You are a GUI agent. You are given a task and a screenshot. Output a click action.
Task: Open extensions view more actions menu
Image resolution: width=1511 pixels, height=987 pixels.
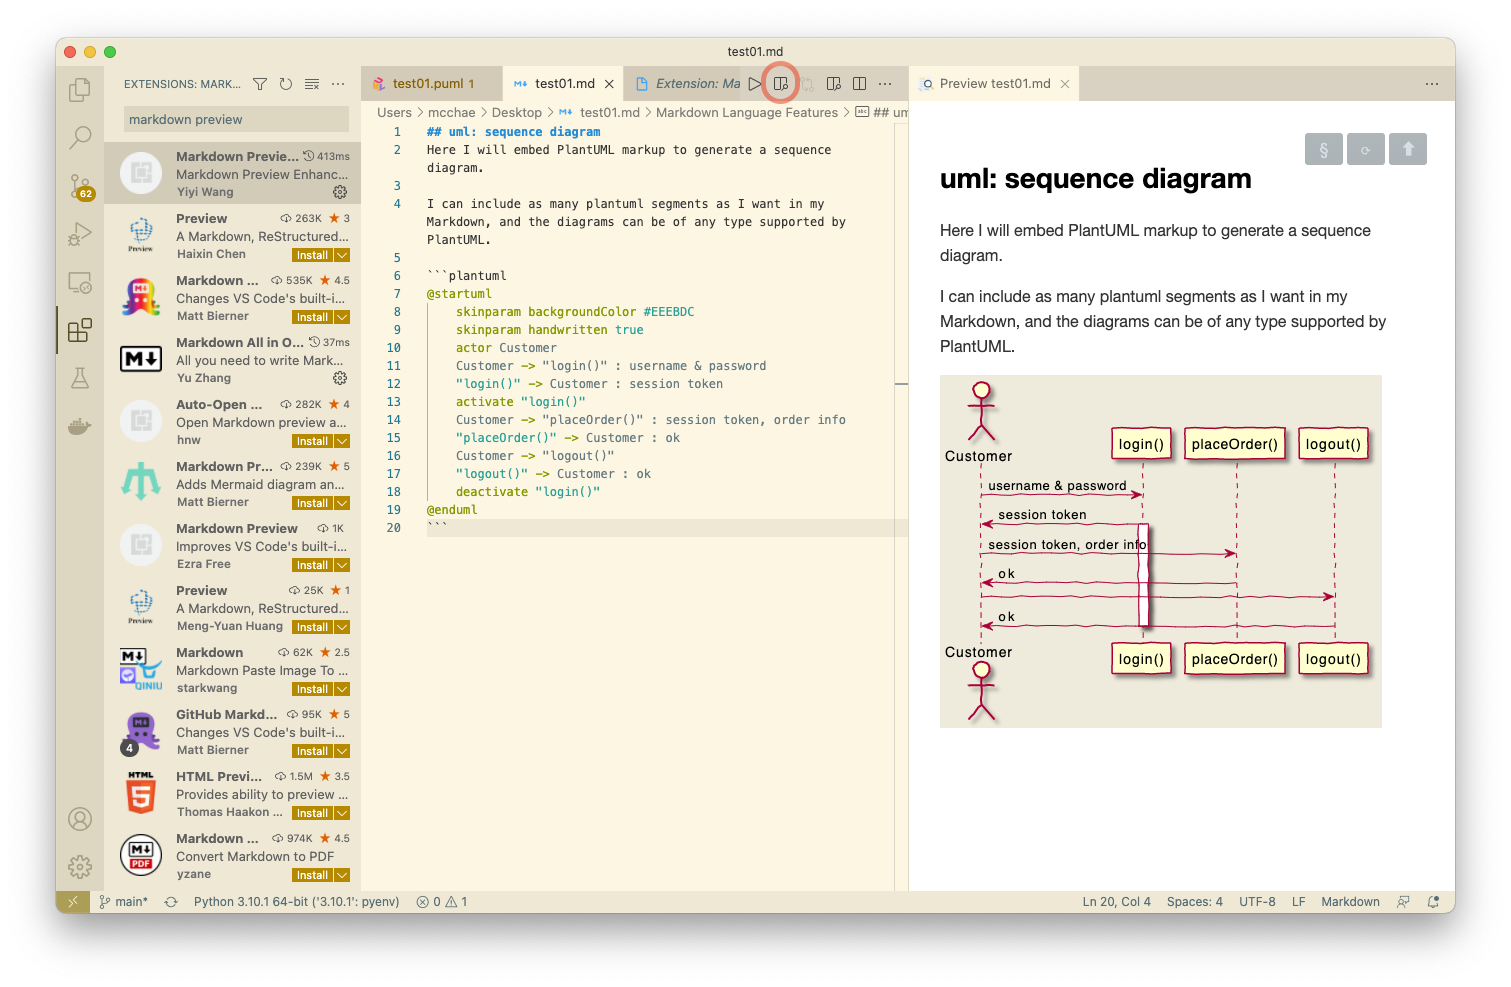tap(338, 84)
